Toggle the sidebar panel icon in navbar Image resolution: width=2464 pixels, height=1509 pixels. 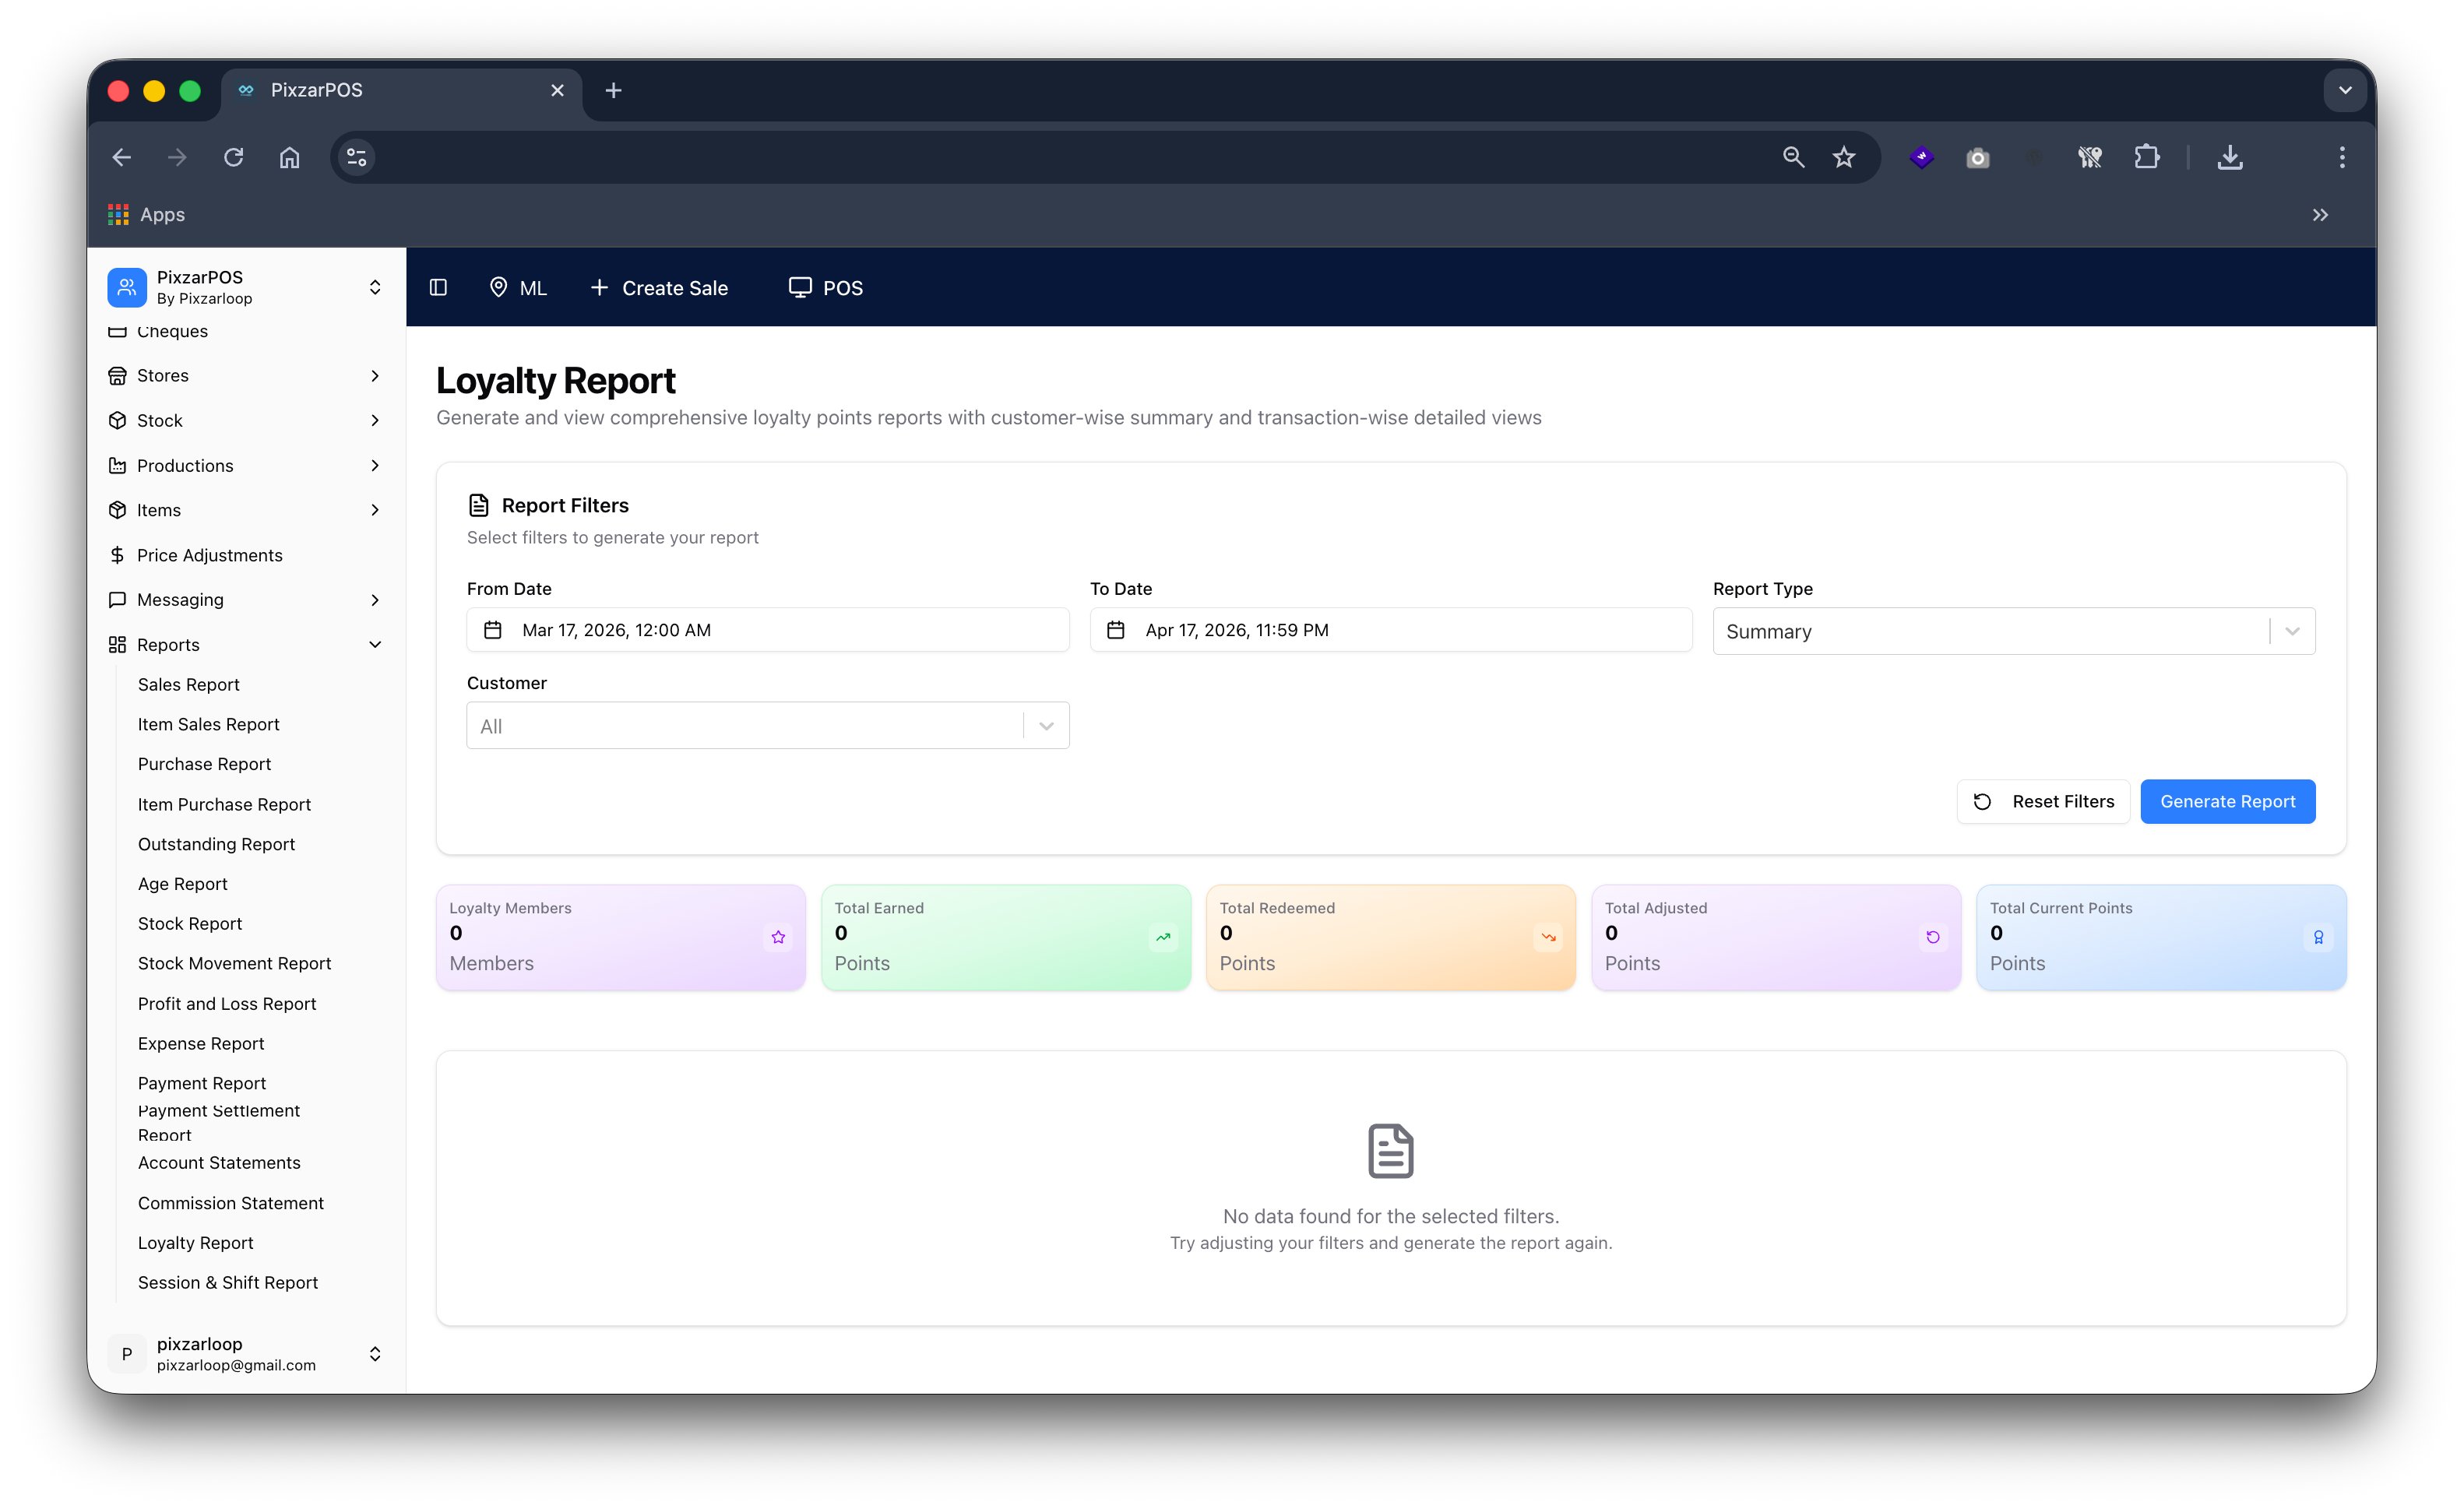pos(438,287)
